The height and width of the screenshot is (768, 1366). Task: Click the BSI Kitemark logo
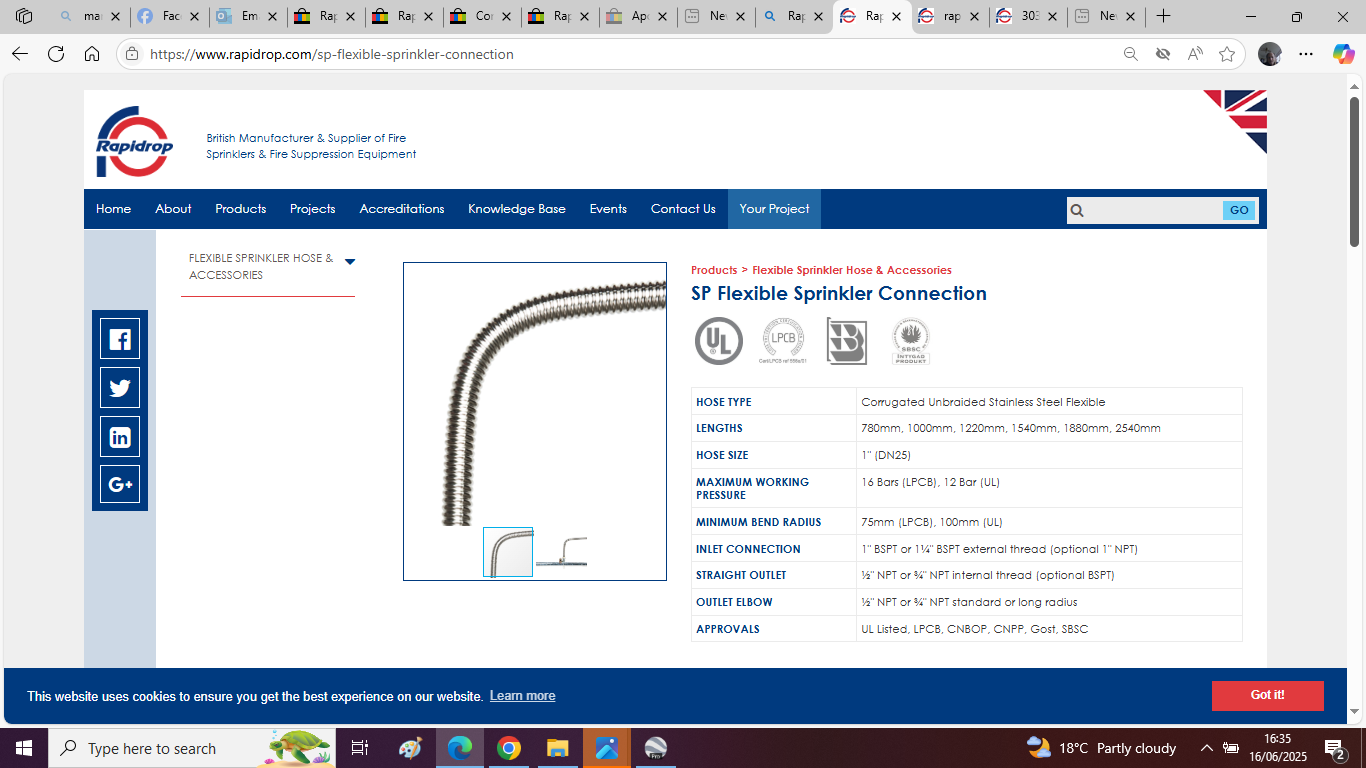[x=846, y=341]
